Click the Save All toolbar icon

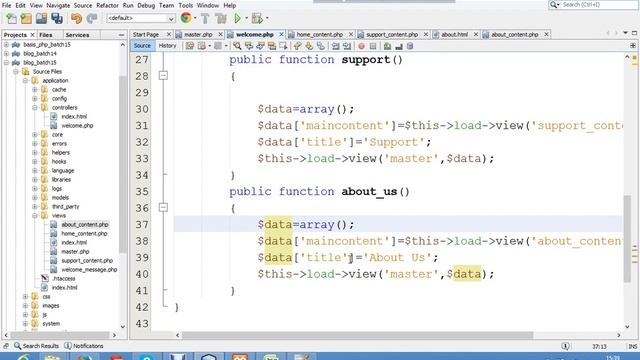point(57,18)
